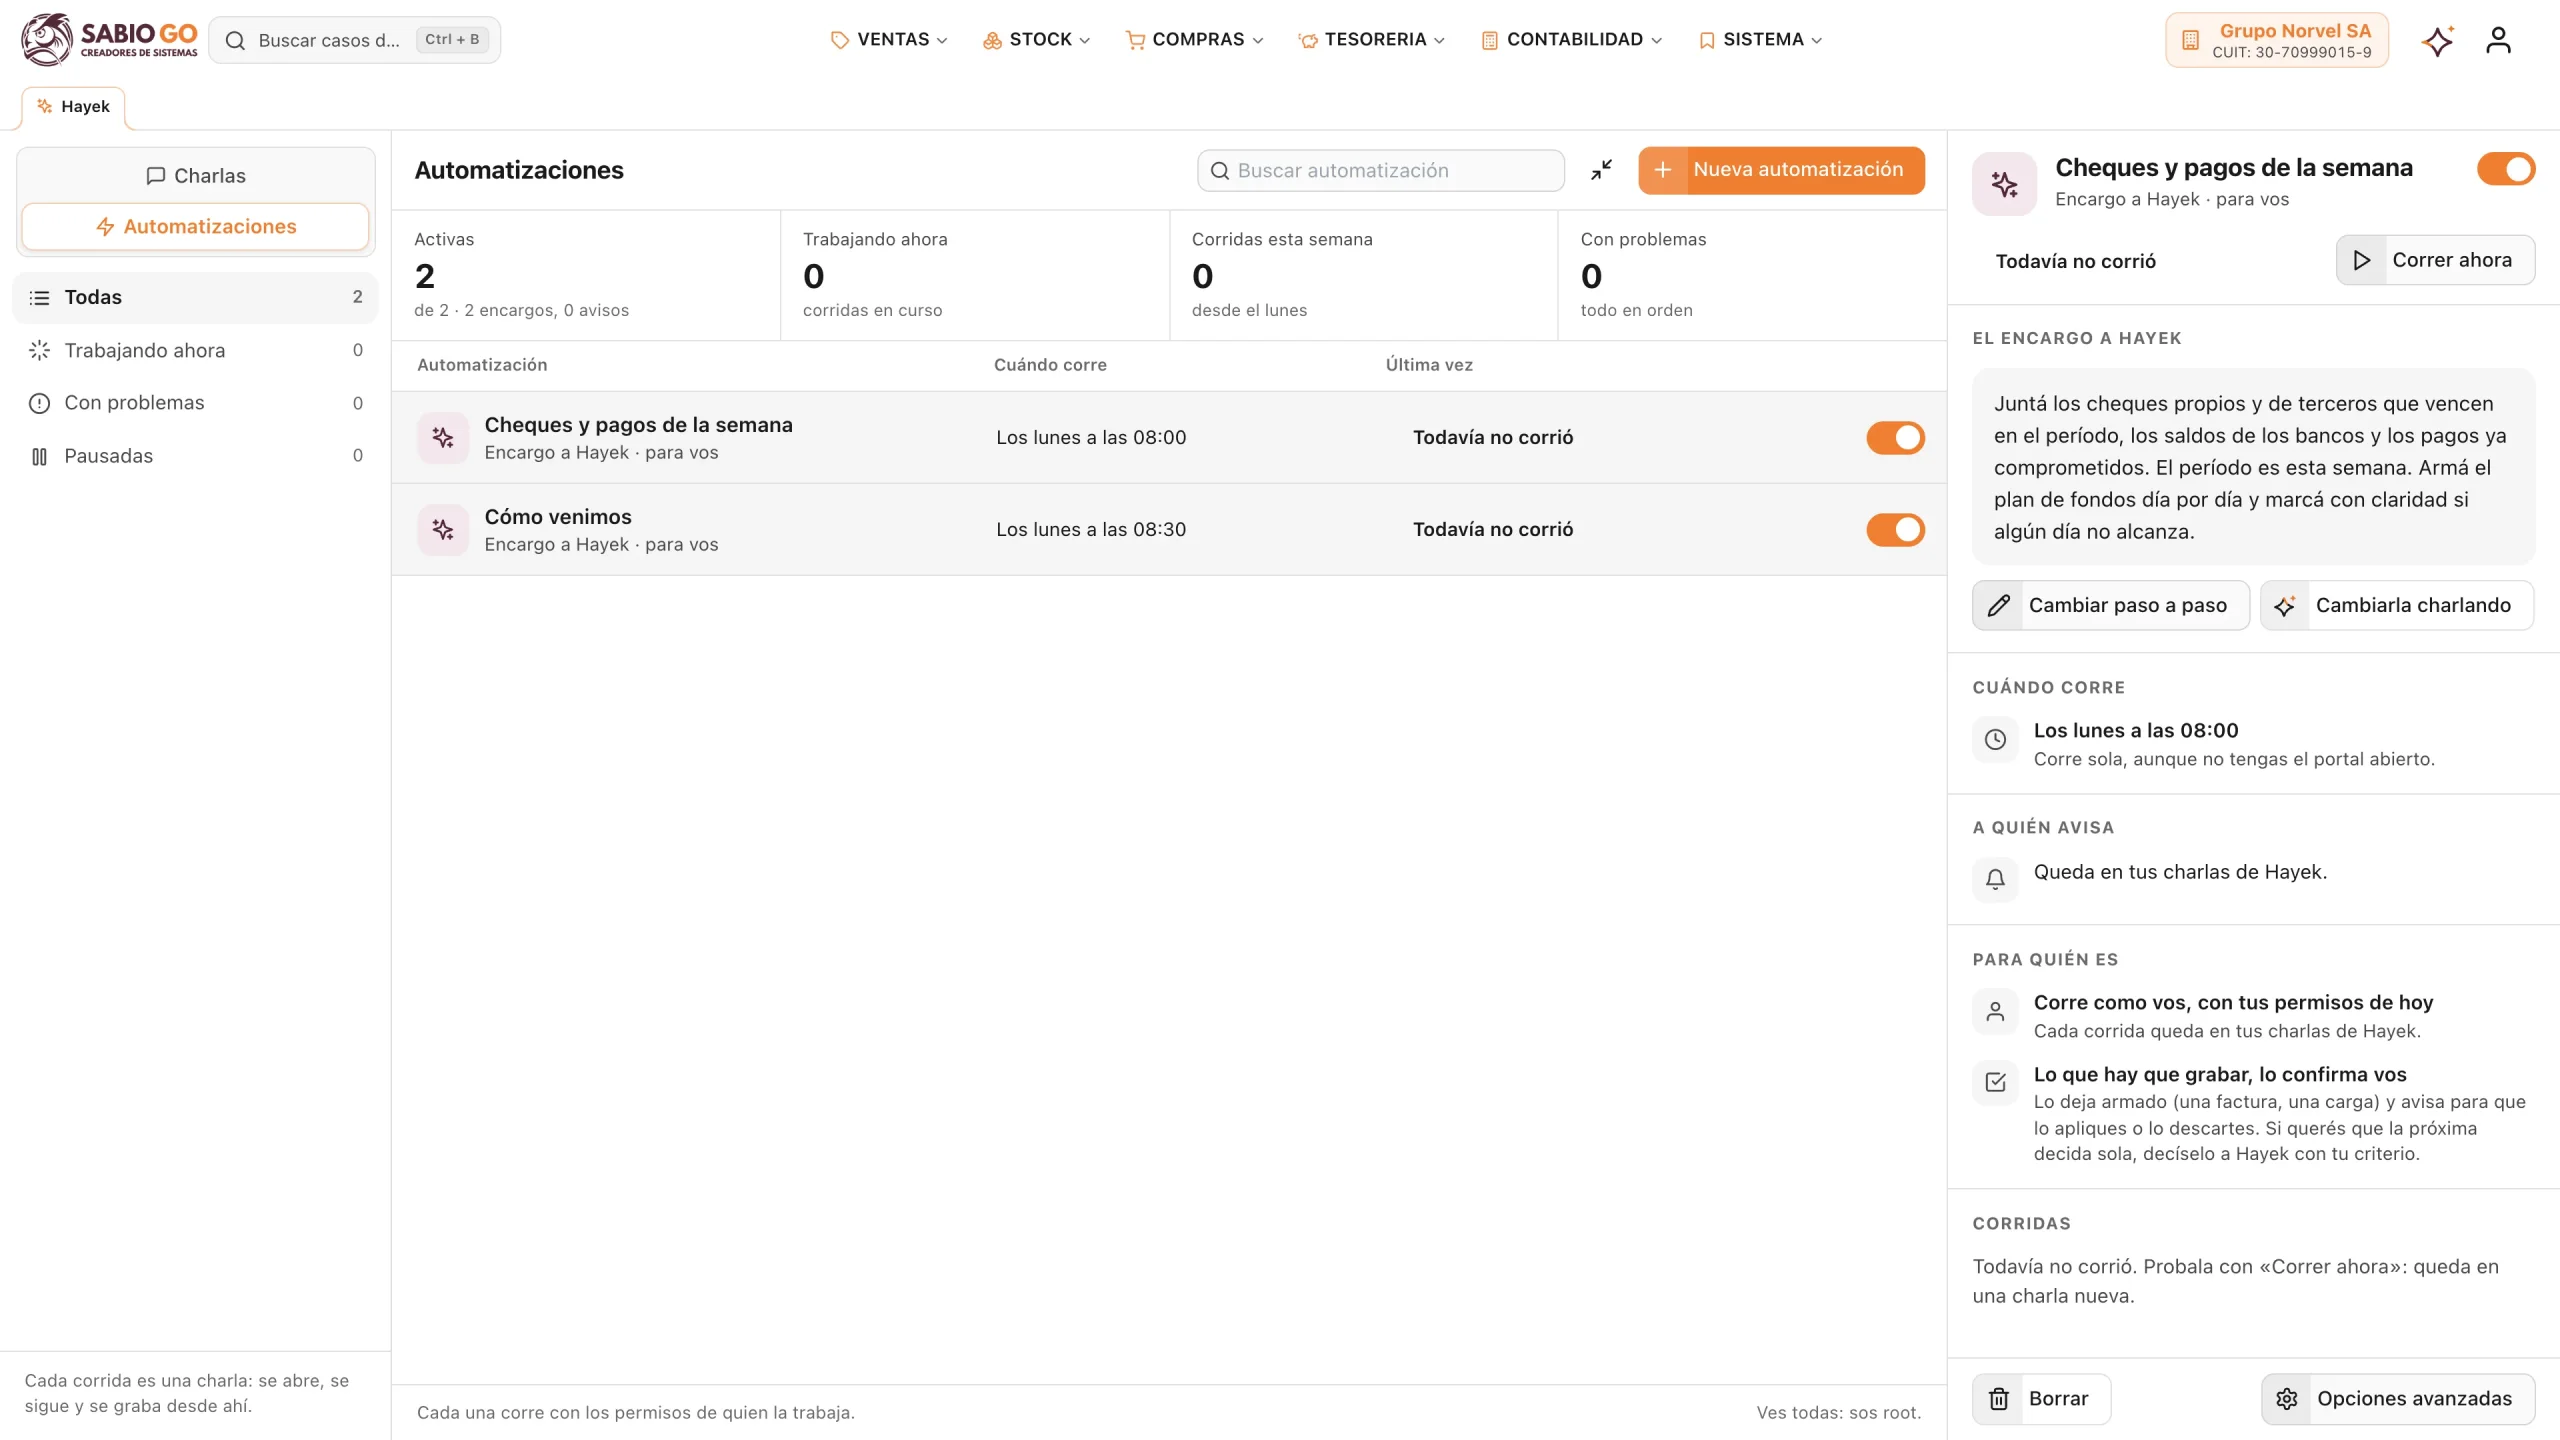Screen dimensions: 2560x1440
Task: Delete automation with Borrar button
Action: pos(2041,1399)
